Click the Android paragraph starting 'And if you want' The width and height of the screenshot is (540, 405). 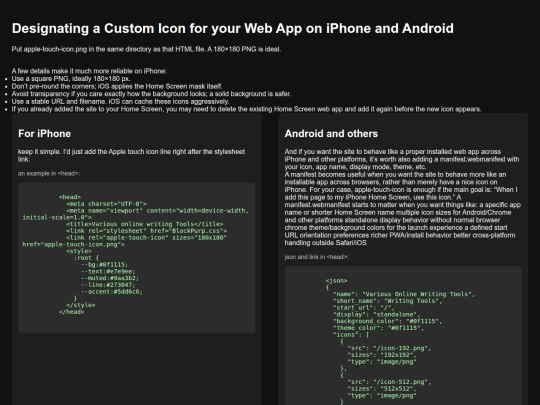(x=402, y=159)
